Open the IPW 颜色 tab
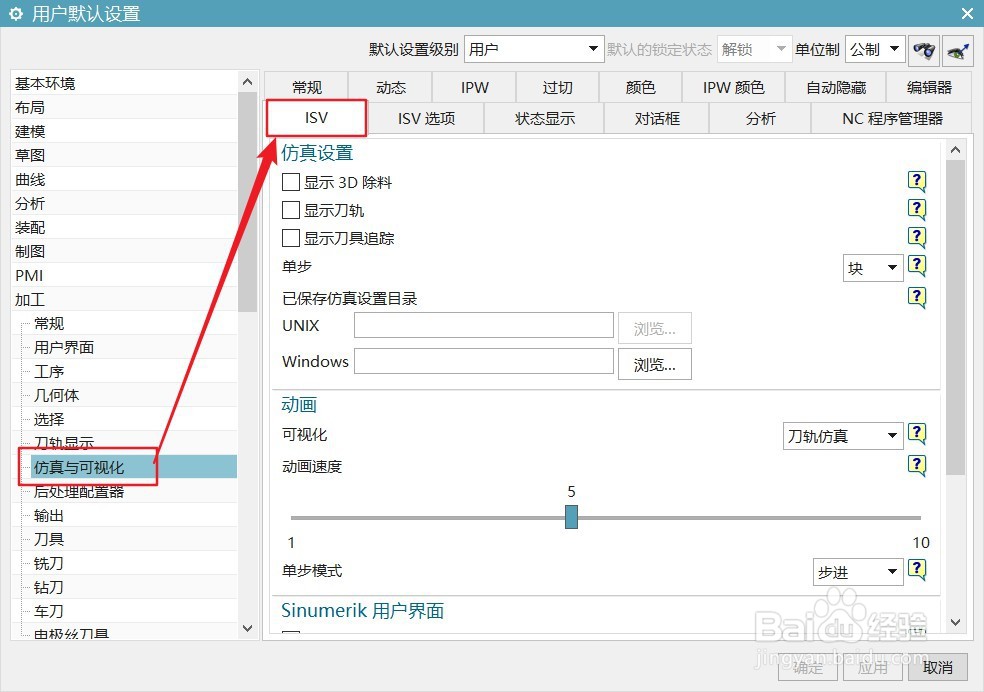This screenshot has width=984, height=692. (x=733, y=87)
